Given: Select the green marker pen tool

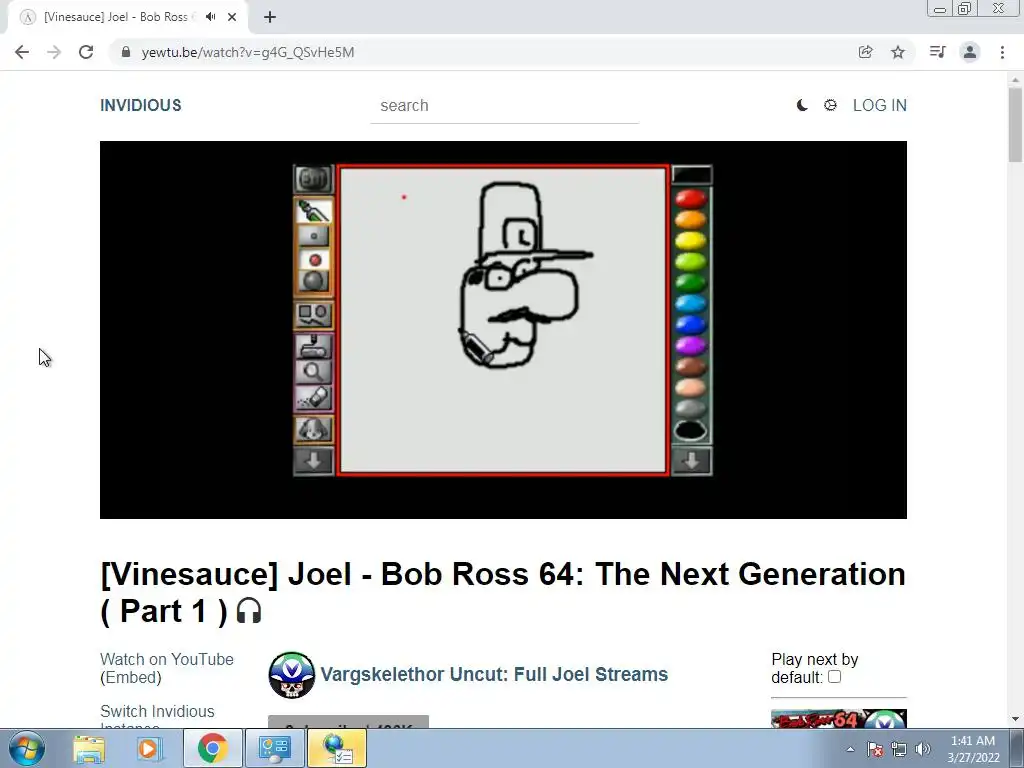Looking at the screenshot, I should click(313, 211).
